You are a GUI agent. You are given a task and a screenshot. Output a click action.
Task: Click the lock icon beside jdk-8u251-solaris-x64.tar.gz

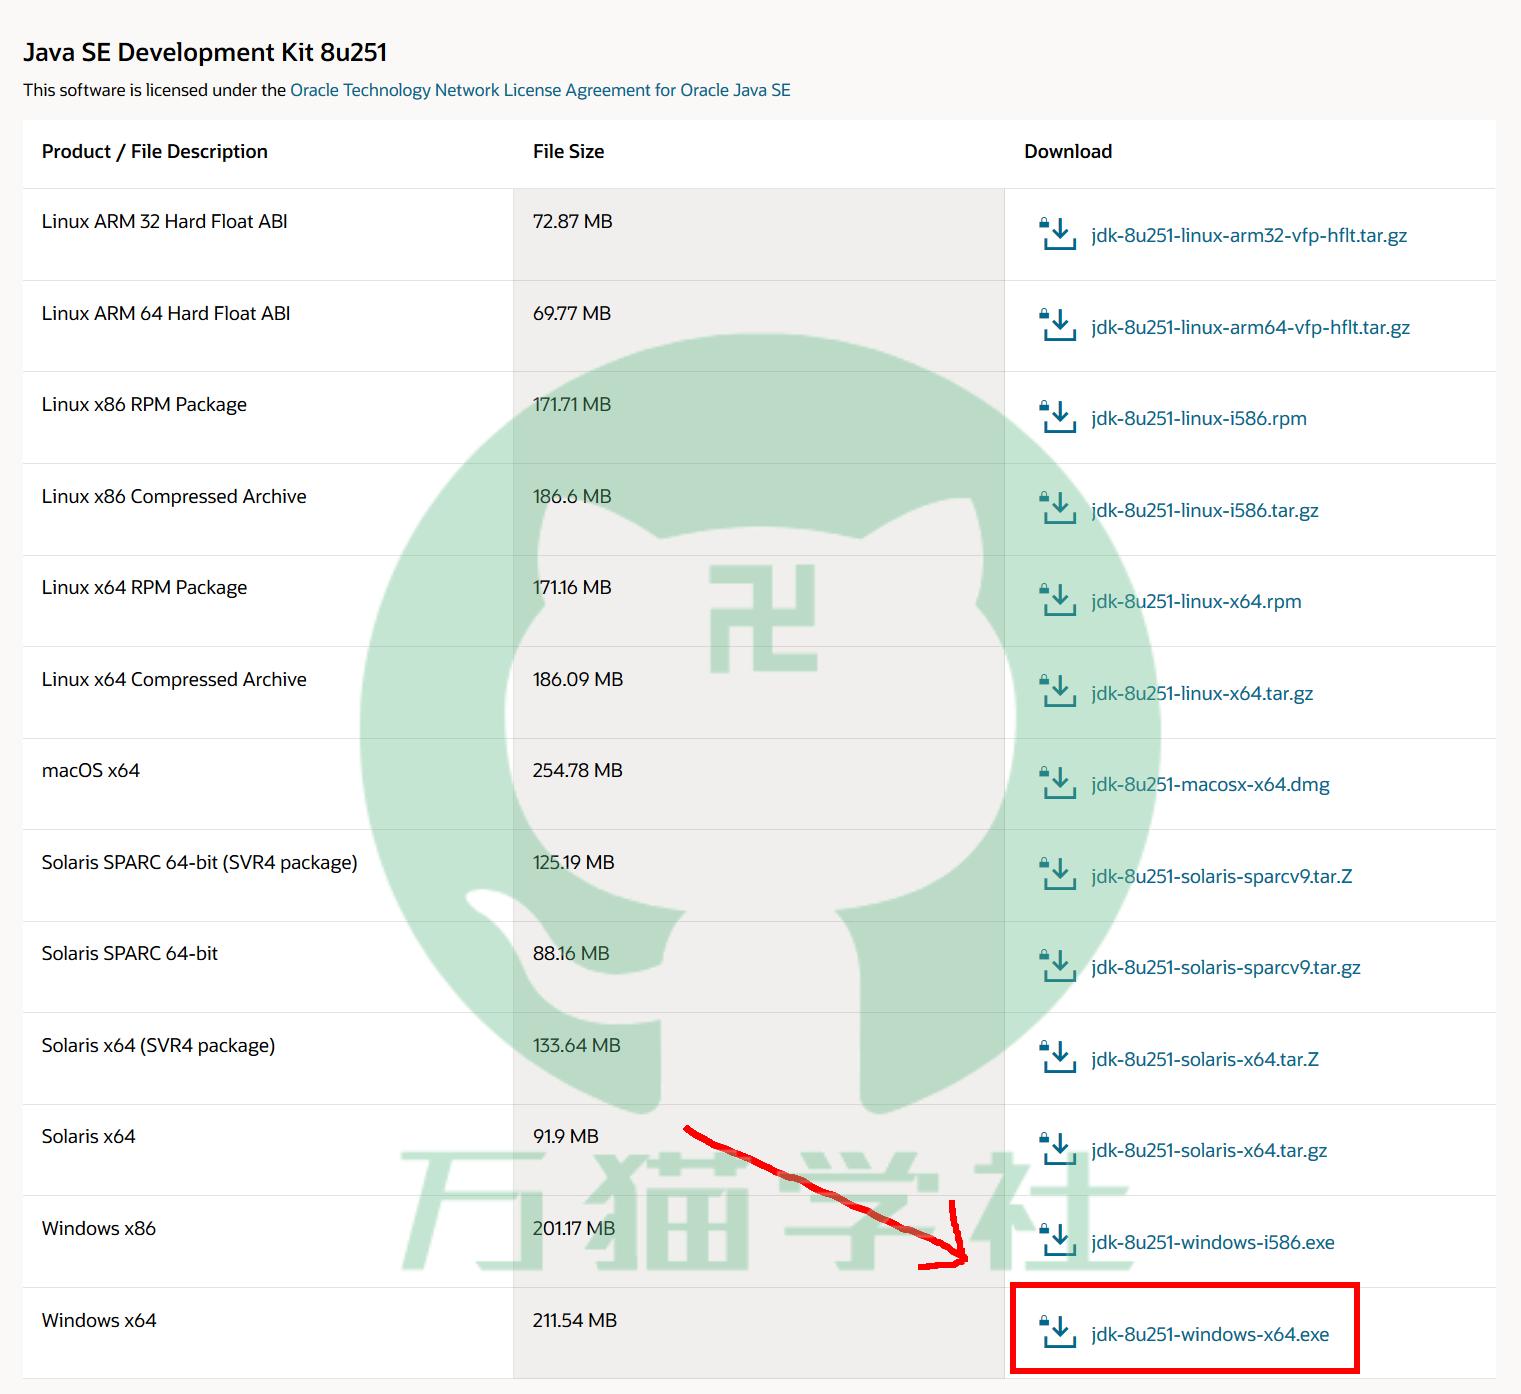[1044, 1142]
